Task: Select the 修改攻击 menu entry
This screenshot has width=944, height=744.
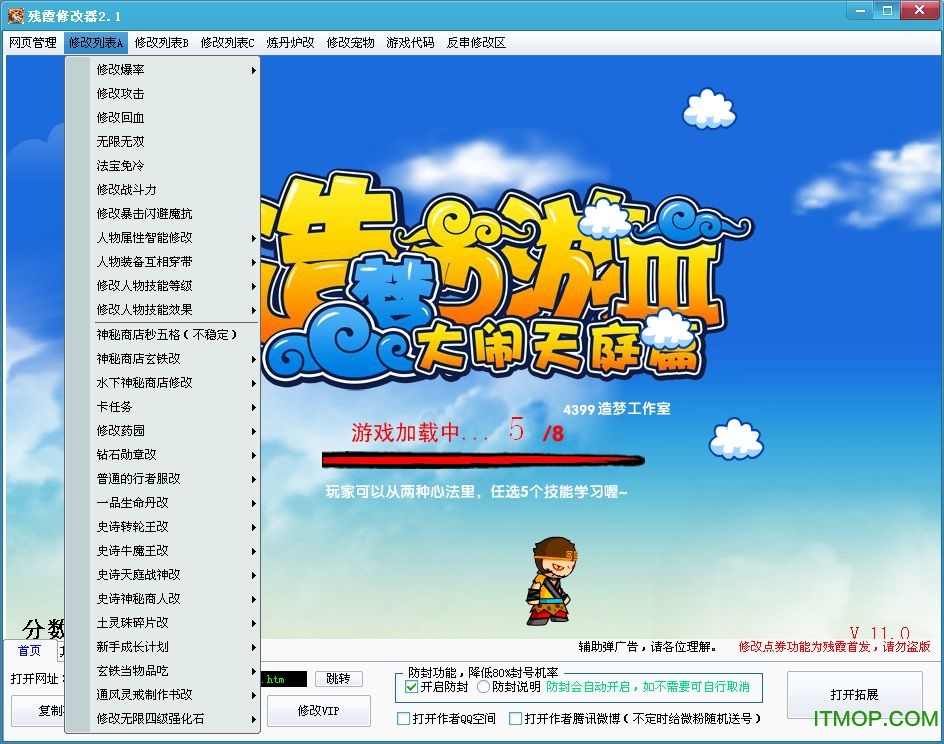Action: click(x=163, y=94)
